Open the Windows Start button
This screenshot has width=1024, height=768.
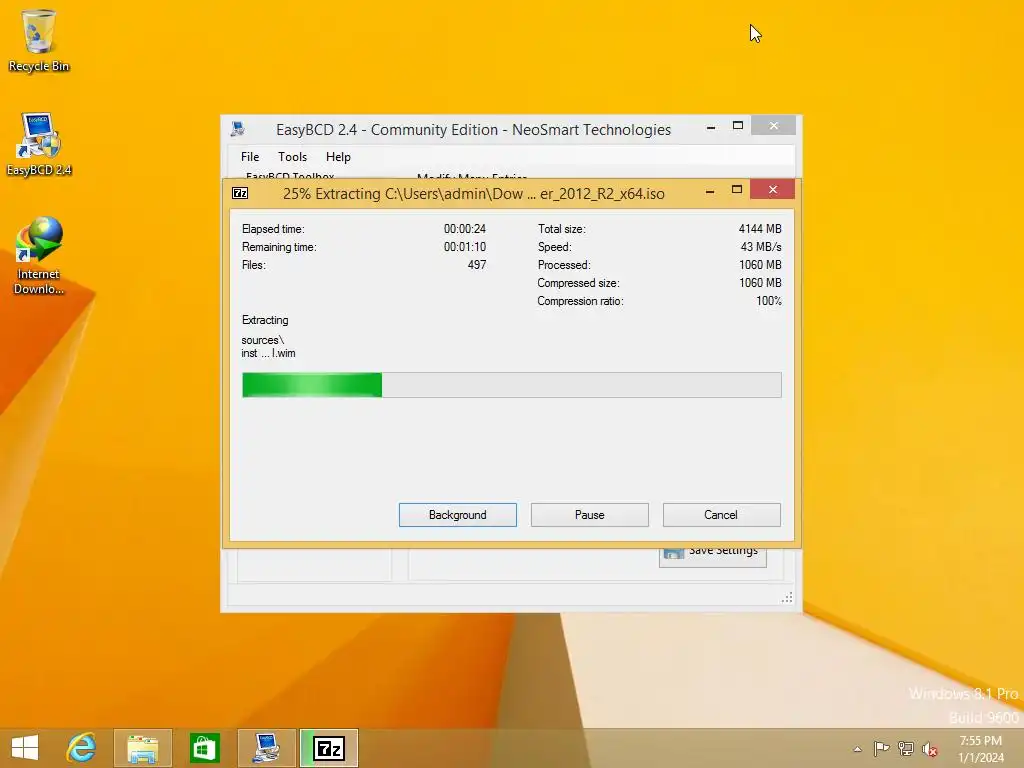click(x=25, y=748)
